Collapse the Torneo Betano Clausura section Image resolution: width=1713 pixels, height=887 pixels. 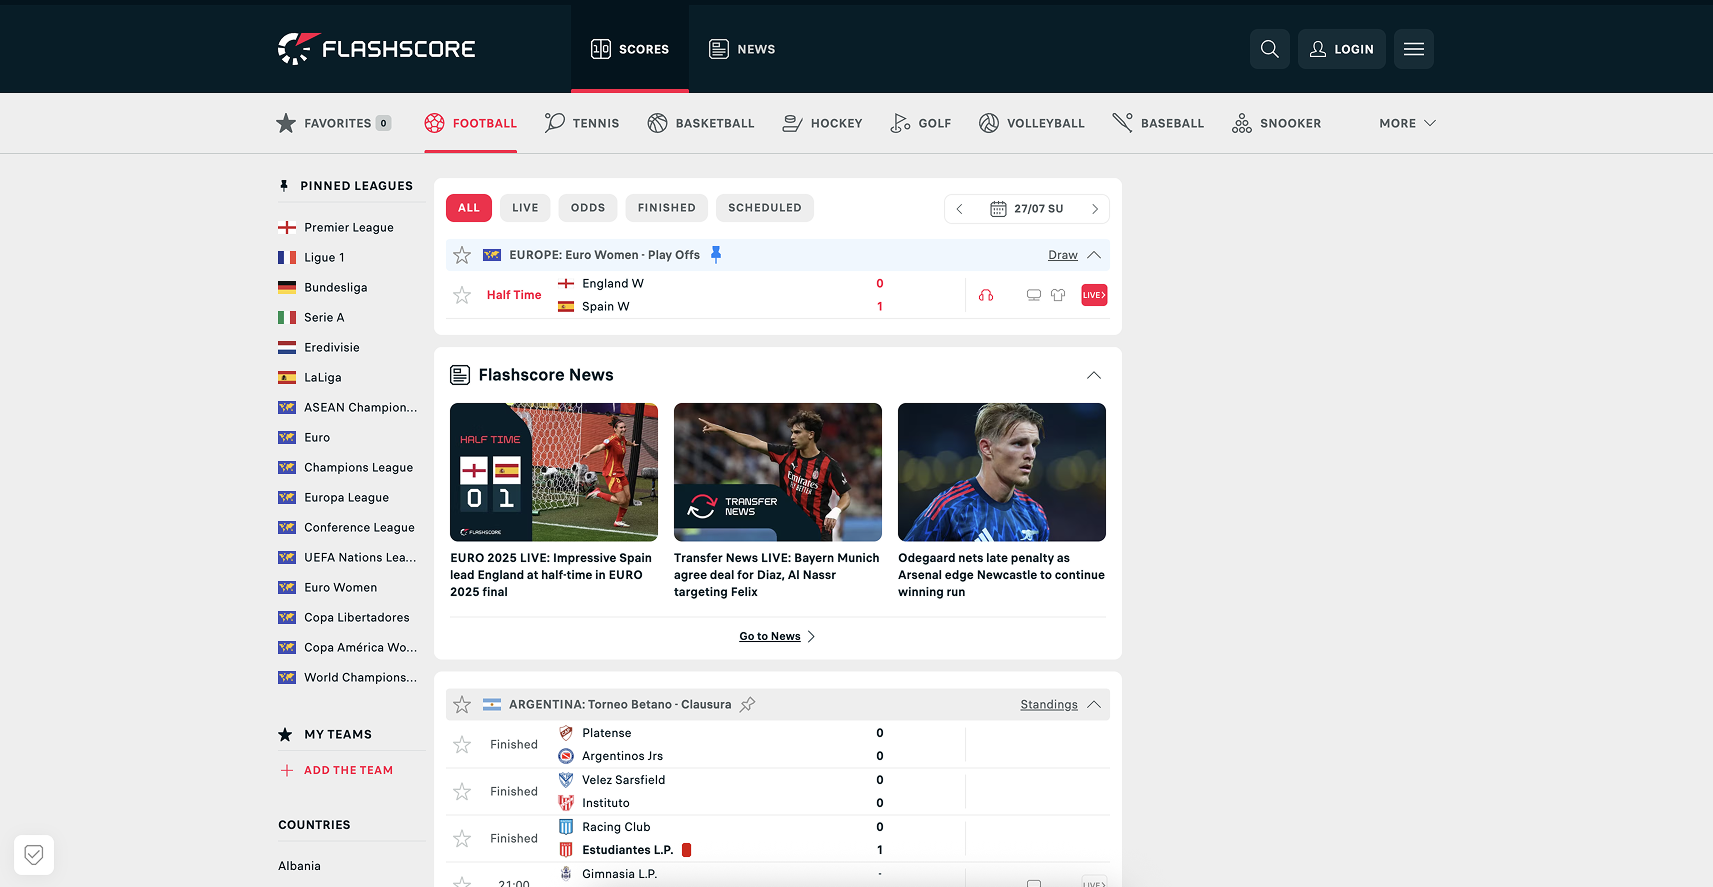[1094, 704]
